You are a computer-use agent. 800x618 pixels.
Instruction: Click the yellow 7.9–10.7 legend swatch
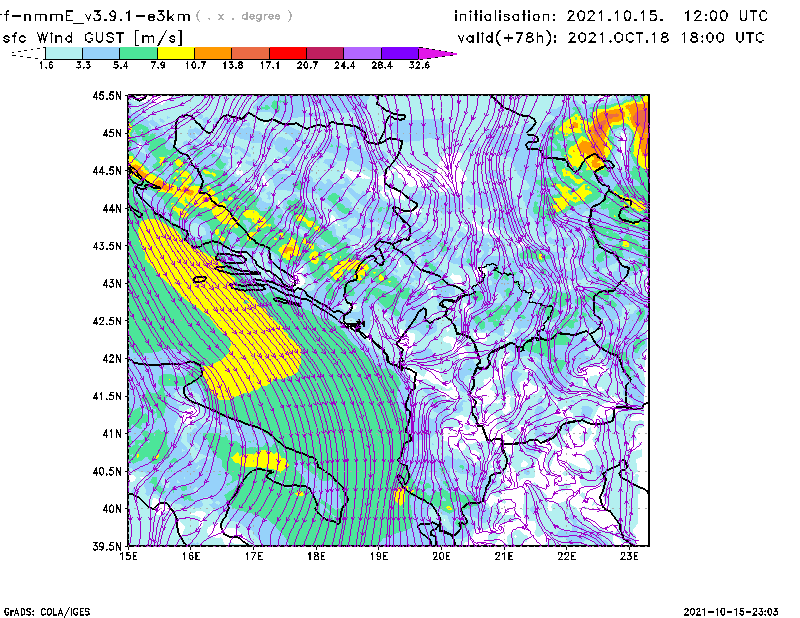coord(175,53)
